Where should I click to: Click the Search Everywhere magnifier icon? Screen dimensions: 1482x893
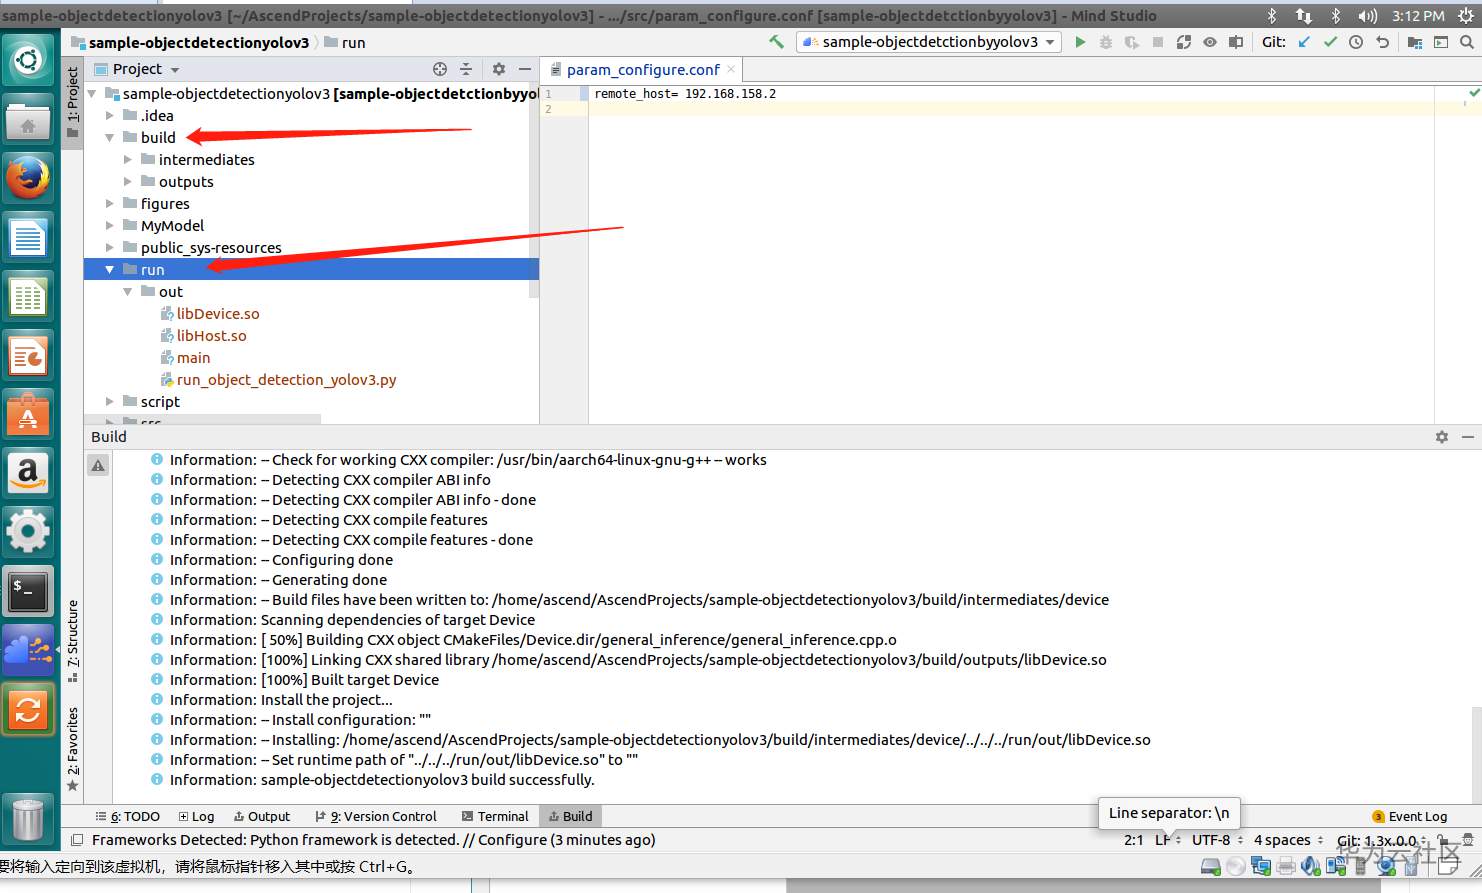[x=1467, y=42]
